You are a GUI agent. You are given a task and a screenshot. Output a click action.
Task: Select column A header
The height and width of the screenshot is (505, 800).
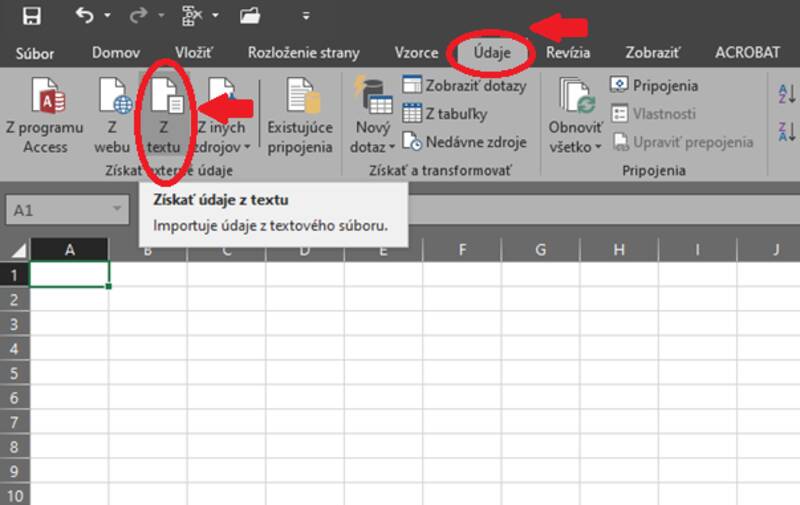[69, 249]
